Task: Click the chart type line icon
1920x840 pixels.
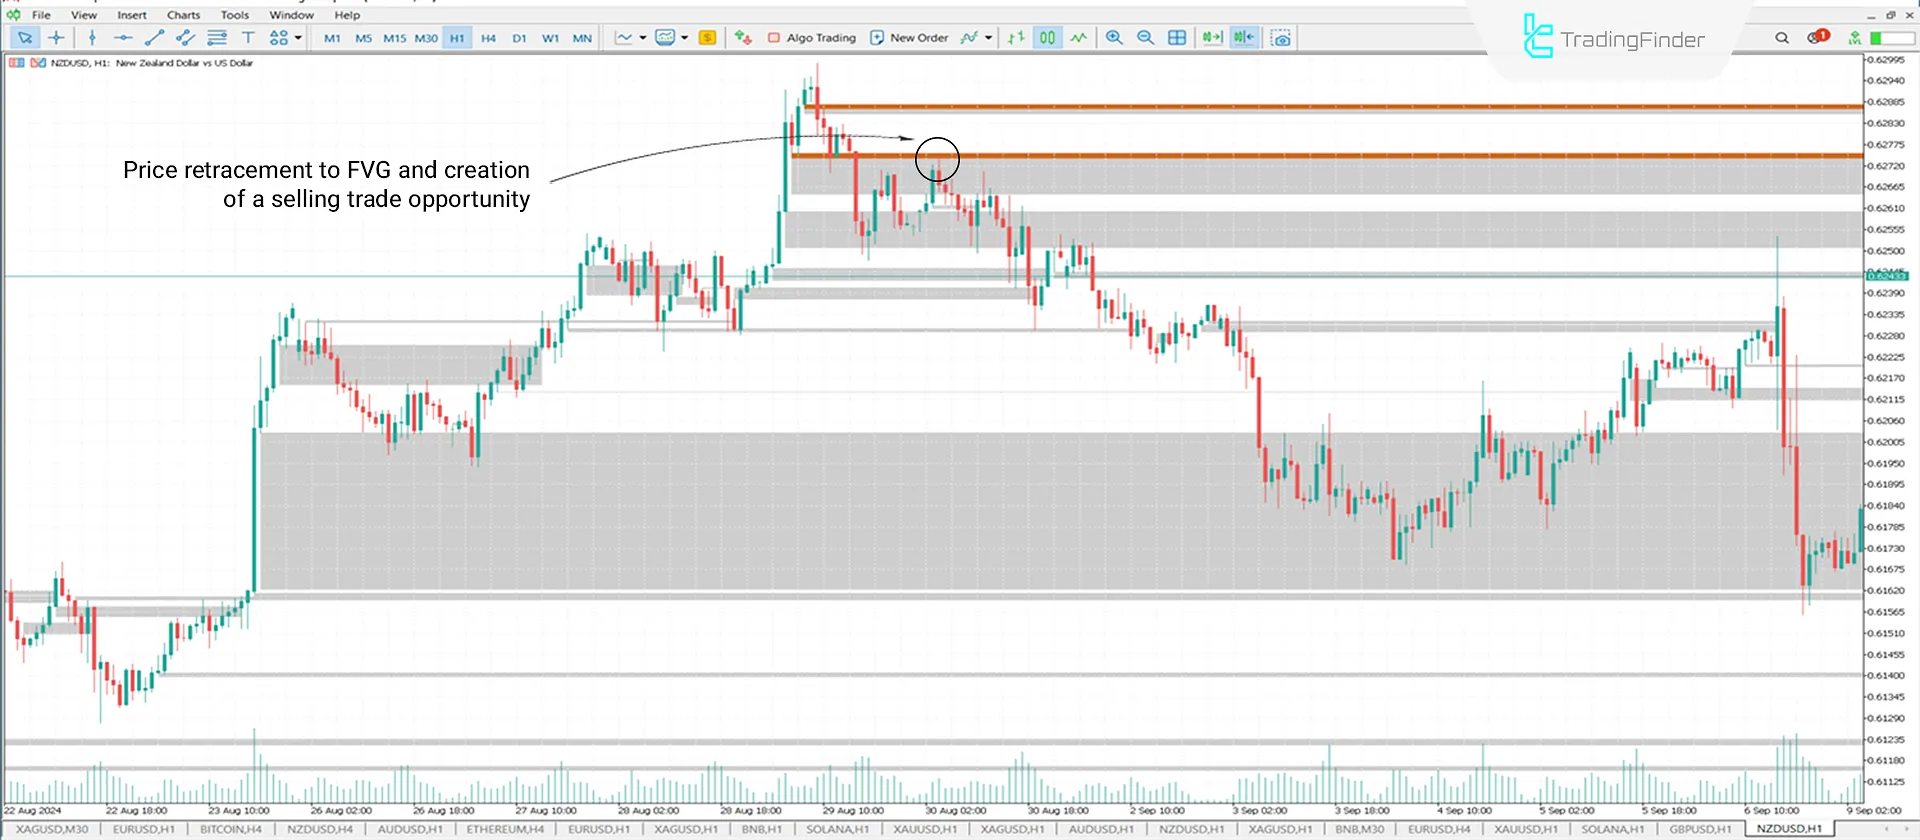Action: pos(624,38)
